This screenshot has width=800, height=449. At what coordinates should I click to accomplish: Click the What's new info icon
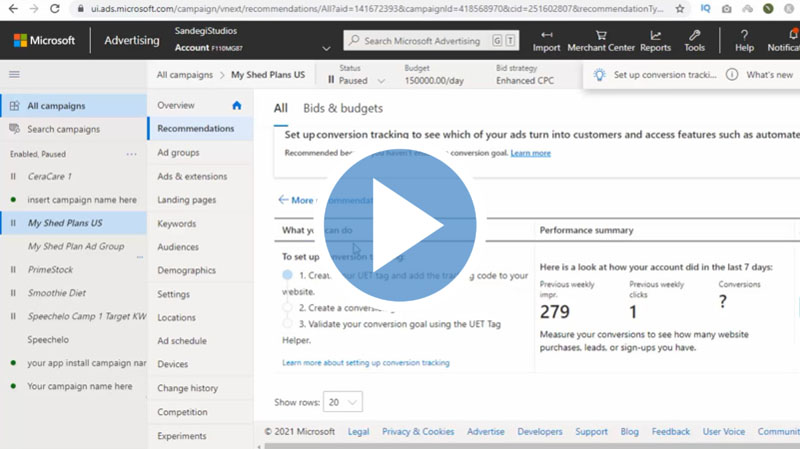click(x=732, y=74)
